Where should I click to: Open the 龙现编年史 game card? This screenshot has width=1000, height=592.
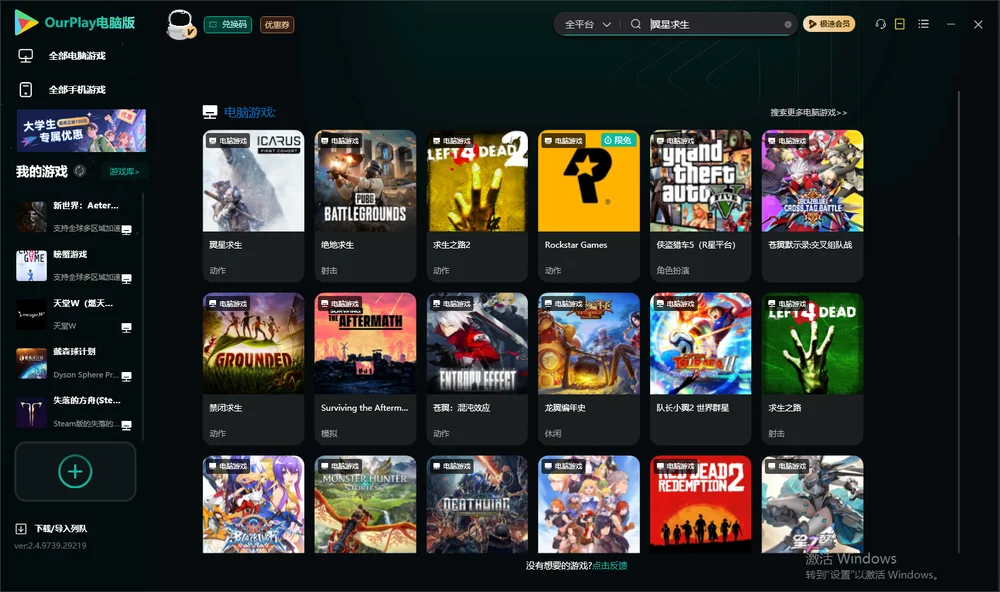(x=589, y=369)
